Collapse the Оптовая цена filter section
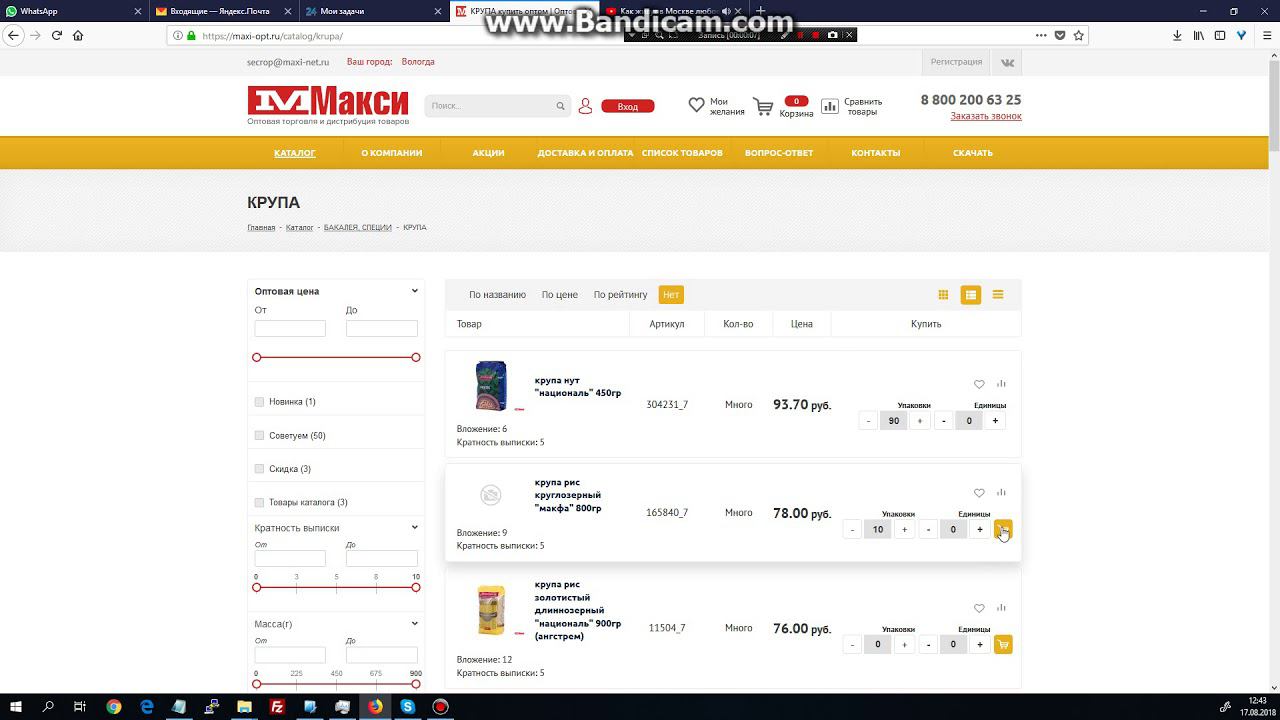The width and height of the screenshot is (1280, 720). point(415,291)
